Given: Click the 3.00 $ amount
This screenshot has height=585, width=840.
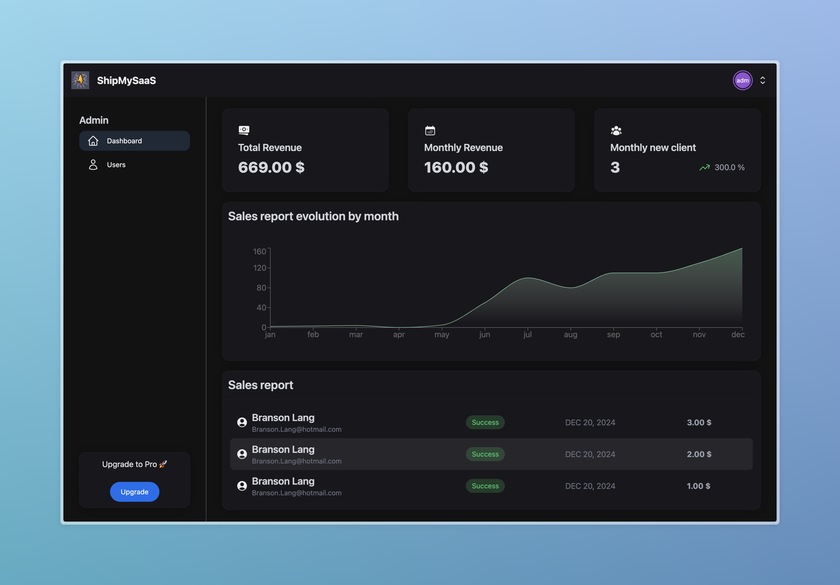Looking at the screenshot, I should (x=699, y=423).
